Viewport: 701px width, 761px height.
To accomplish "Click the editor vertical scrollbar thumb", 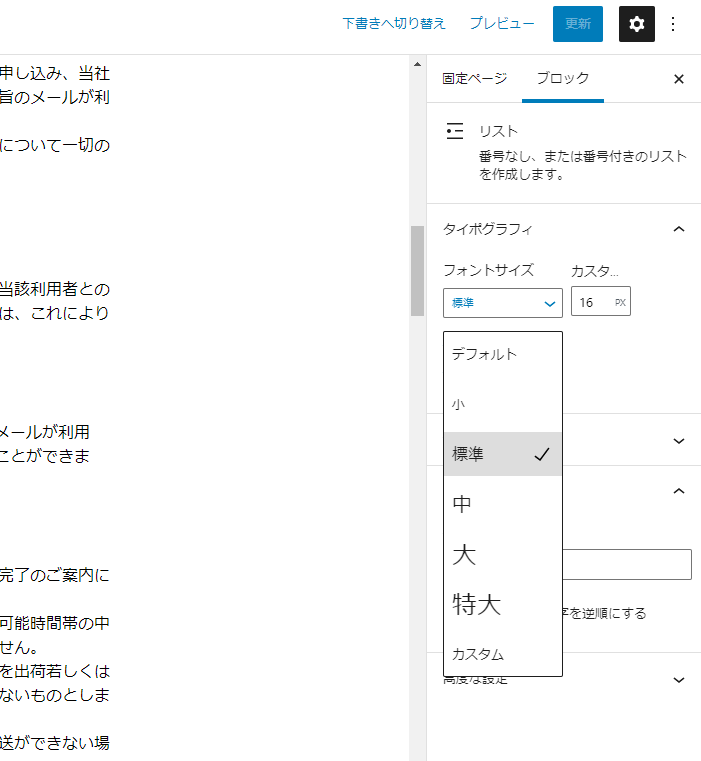I will coord(417,271).
